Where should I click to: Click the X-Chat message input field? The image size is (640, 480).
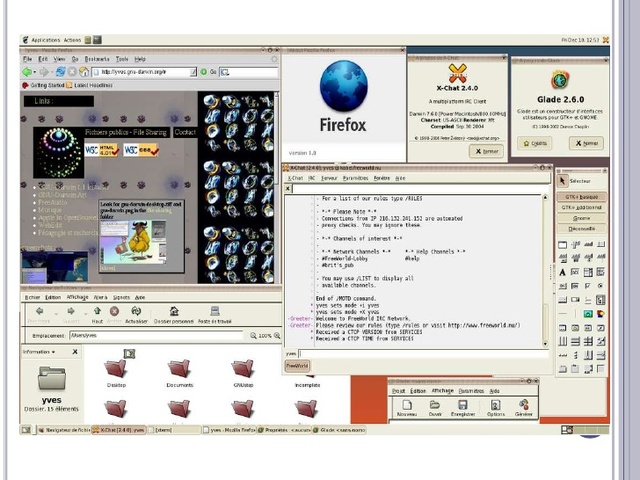click(x=423, y=353)
